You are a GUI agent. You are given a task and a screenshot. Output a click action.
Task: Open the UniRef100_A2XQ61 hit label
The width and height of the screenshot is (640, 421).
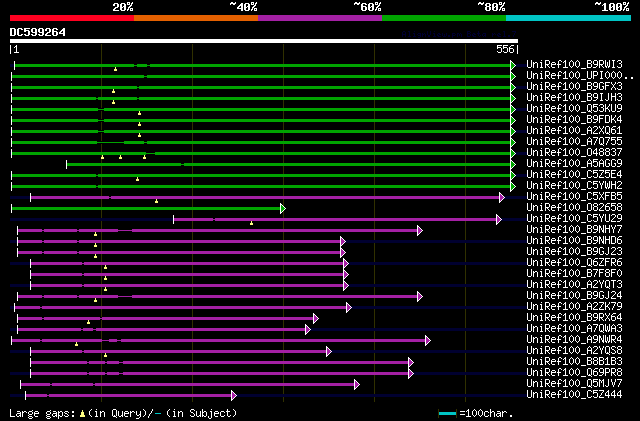click(x=574, y=131)
